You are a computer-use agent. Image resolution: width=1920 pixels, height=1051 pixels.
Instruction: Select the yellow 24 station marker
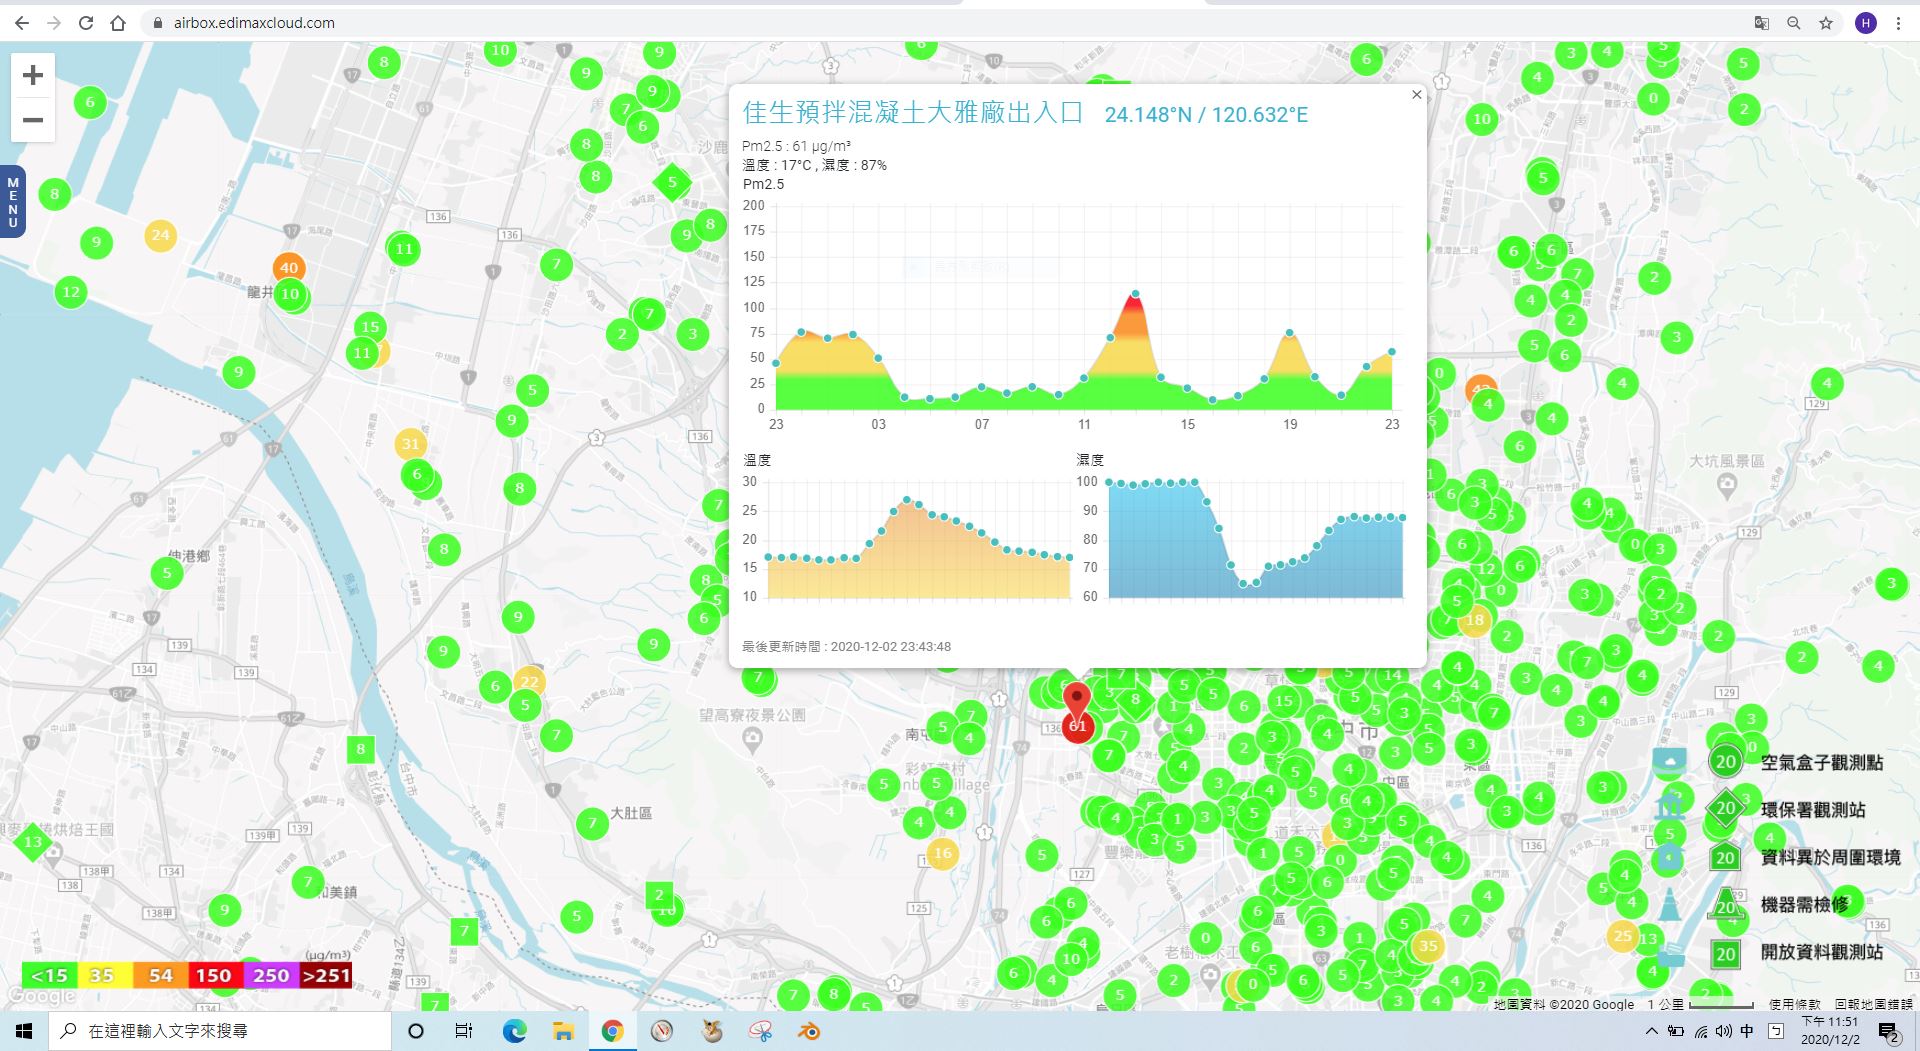click(x=160, y=235)
